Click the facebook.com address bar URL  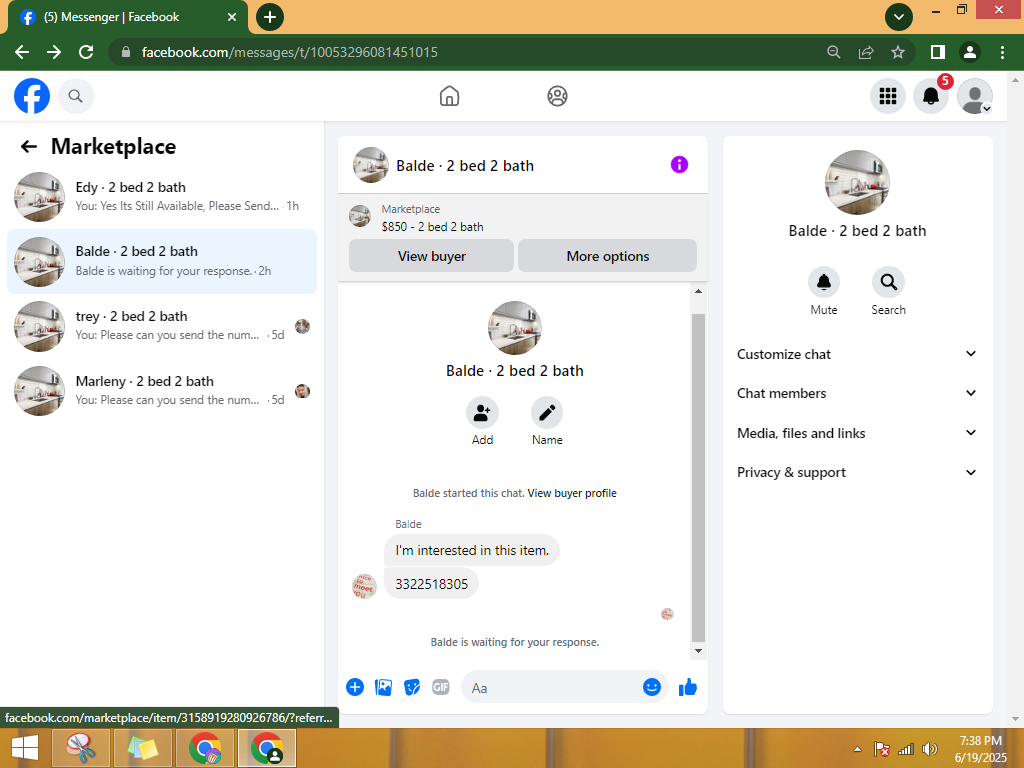[289, 52]
